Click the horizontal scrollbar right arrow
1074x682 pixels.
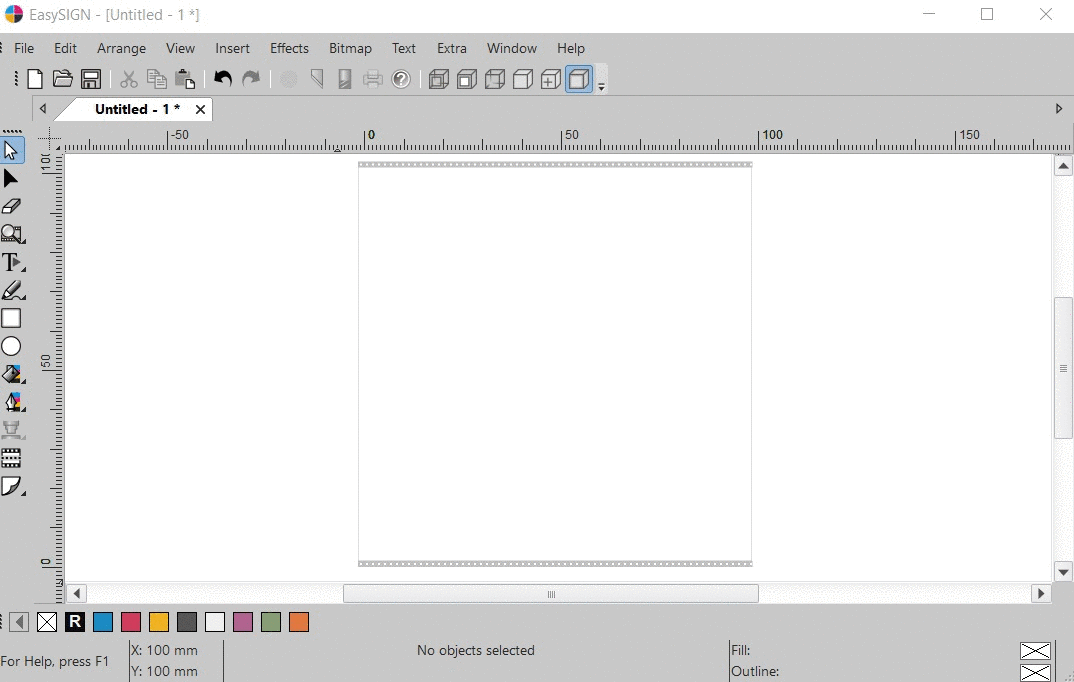[x=1041, y=594]
